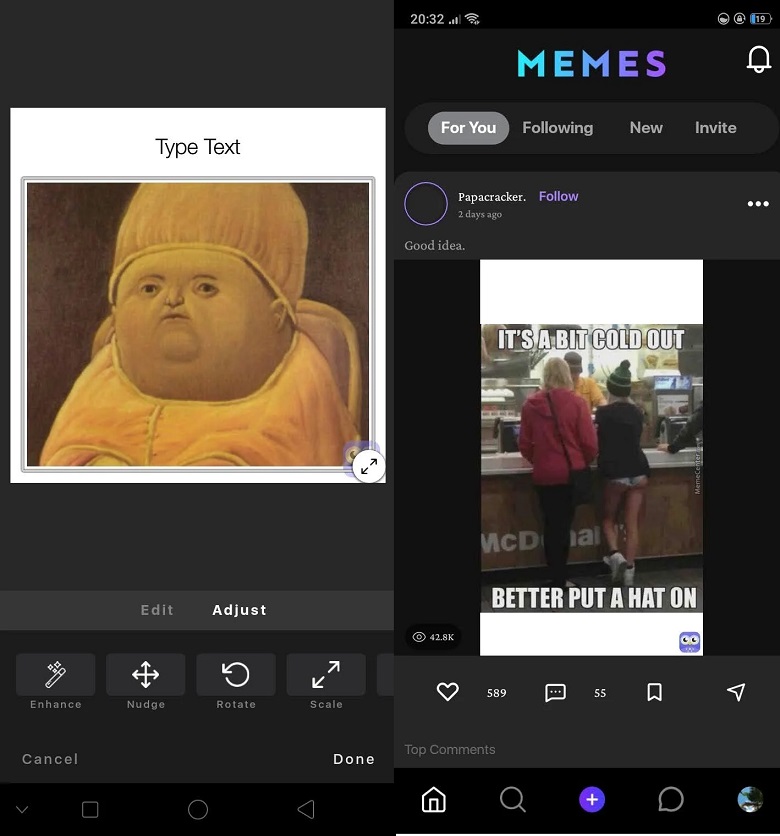This screenshot has height=836, width=780.
Task: Tap the MEMES app logo title
Action: coord(592,63)
